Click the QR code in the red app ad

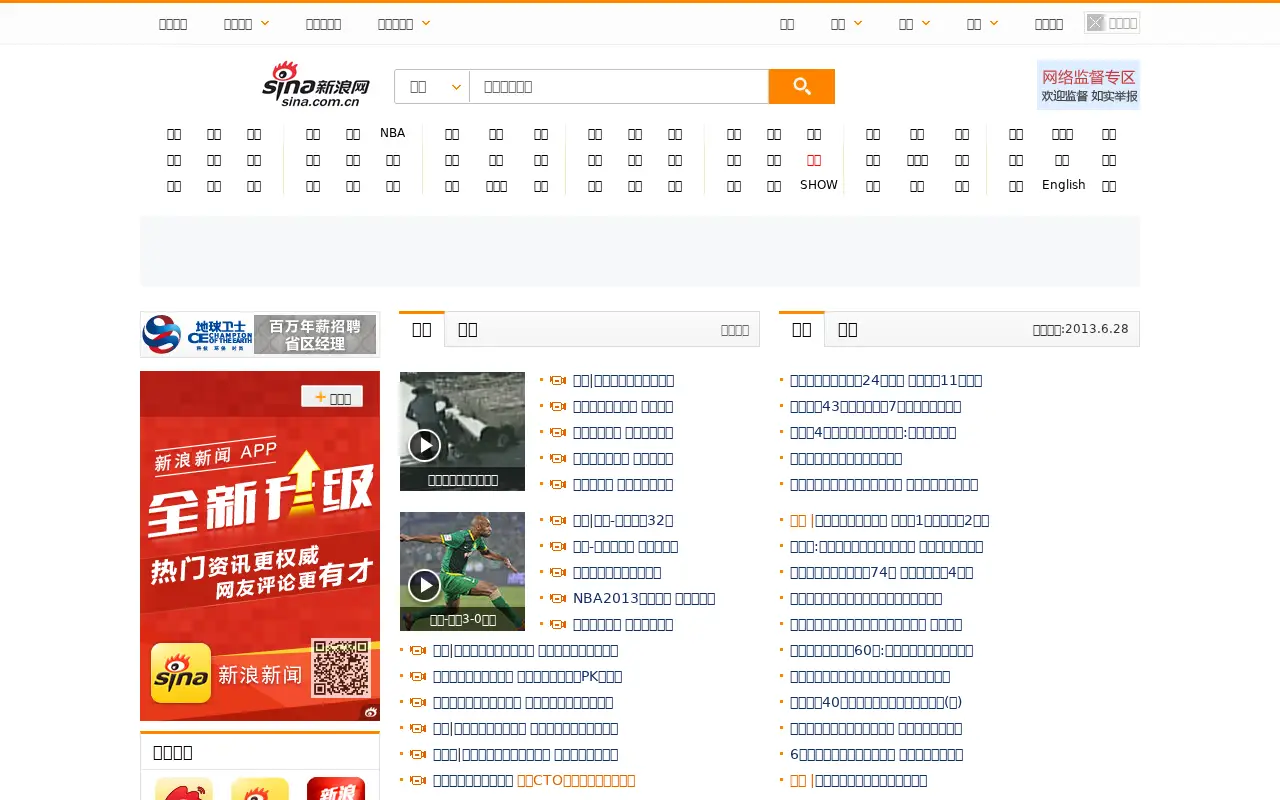click(340, 668)
